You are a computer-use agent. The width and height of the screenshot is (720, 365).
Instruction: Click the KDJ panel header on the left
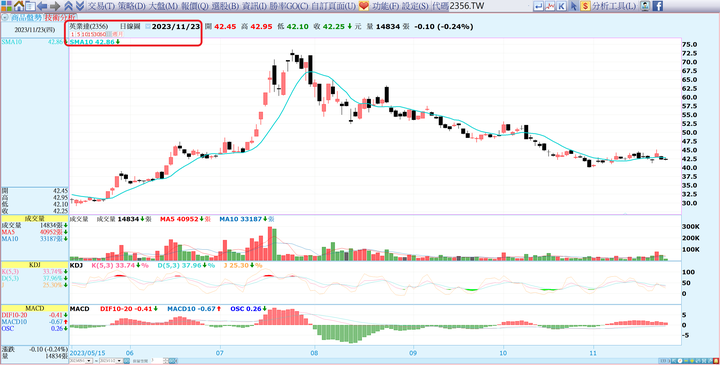click(34, 265)
